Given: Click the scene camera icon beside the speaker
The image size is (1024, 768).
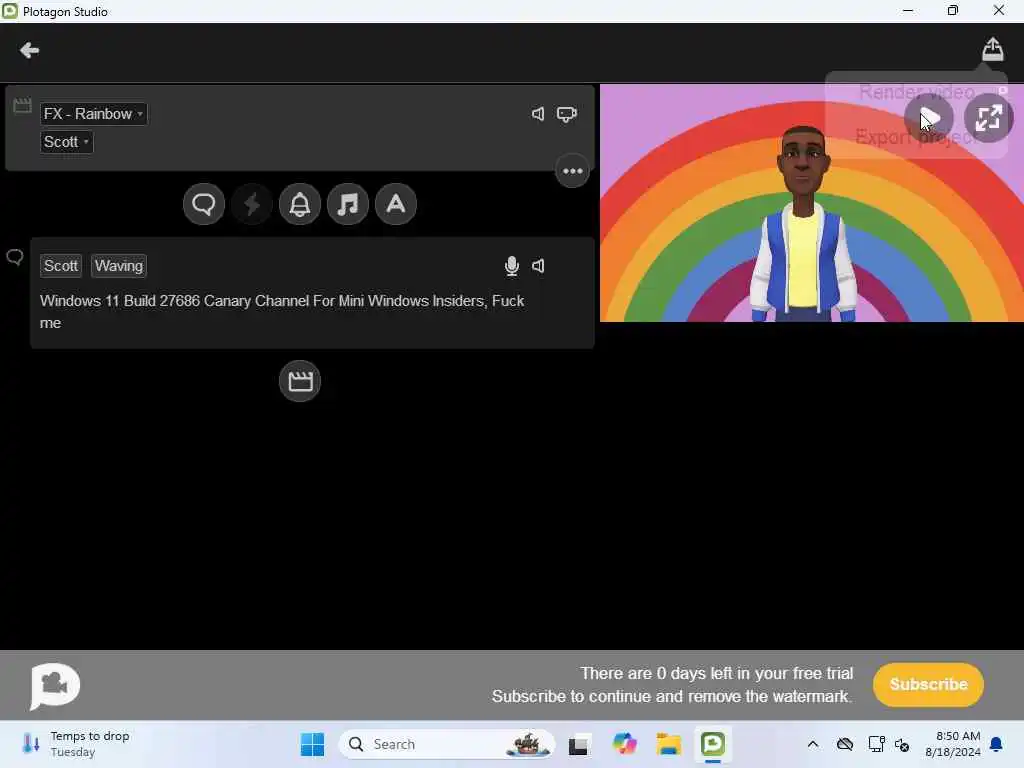Looking at the screenshot, I should (567, 114).
